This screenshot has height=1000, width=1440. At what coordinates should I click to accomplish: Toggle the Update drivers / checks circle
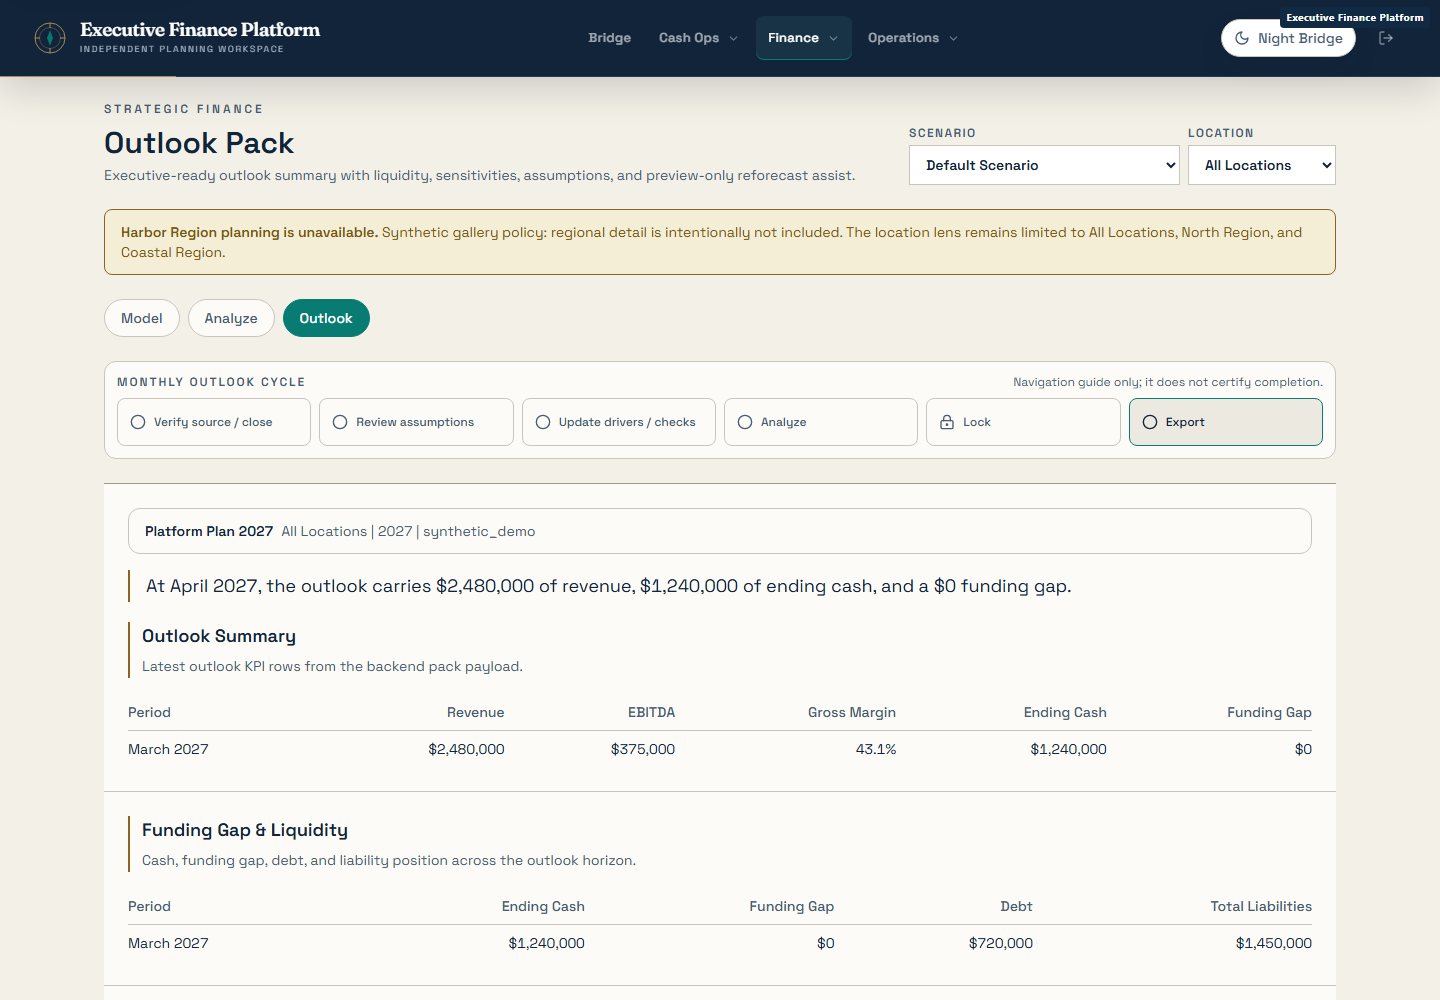pos(543,422)
